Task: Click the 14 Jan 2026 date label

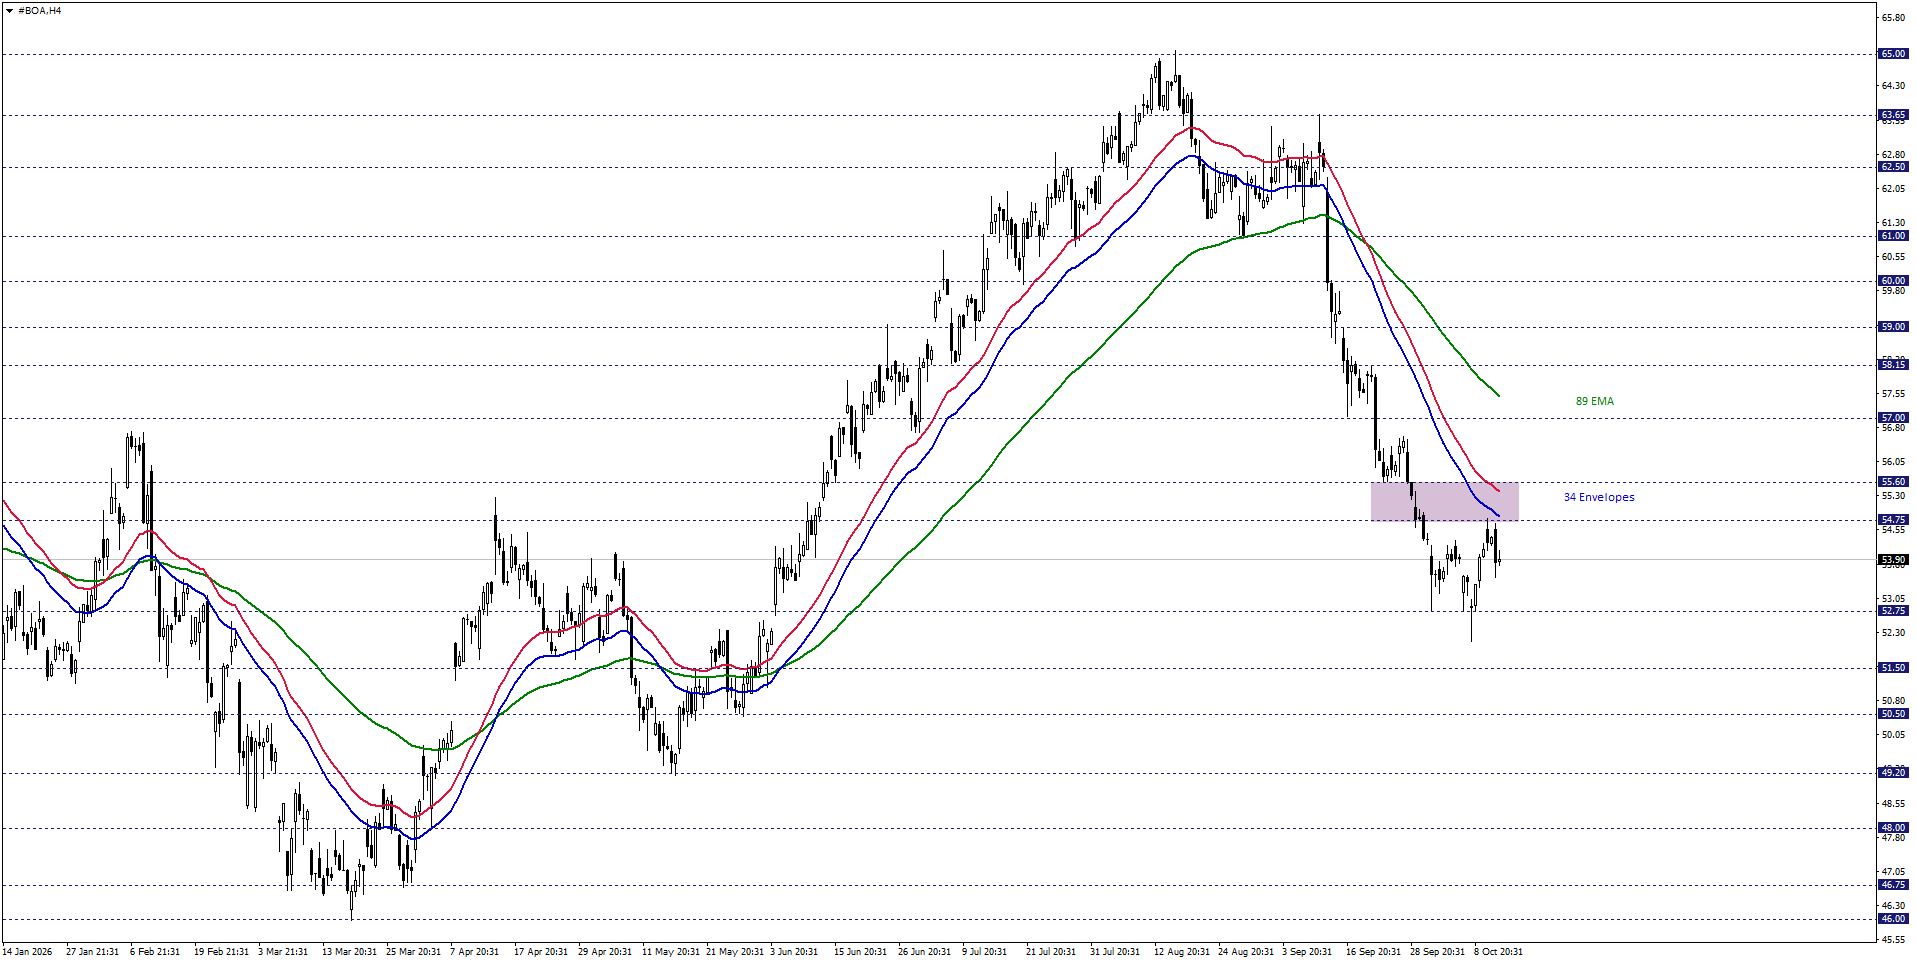Action: (27, 952)
